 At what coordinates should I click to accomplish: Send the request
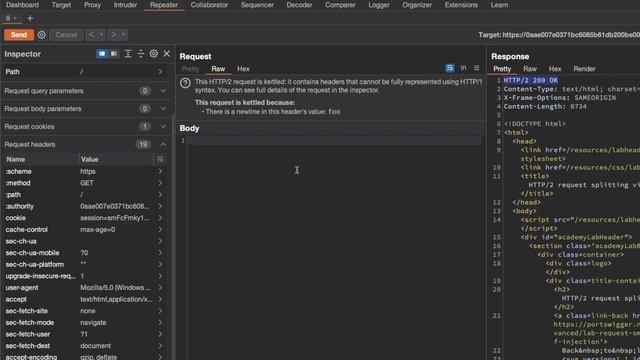point(19,35)
